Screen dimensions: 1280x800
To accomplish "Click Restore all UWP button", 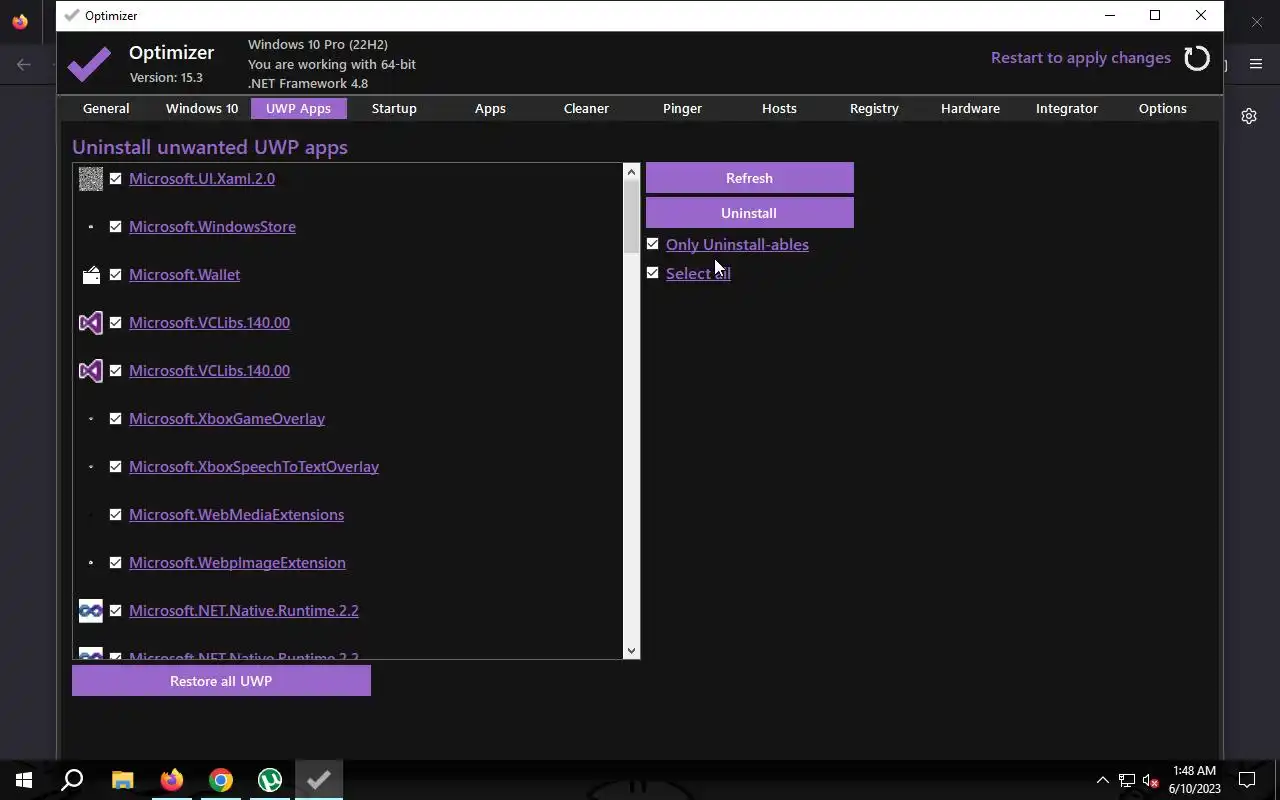I will pyautogui.click(x=221, y=681).
